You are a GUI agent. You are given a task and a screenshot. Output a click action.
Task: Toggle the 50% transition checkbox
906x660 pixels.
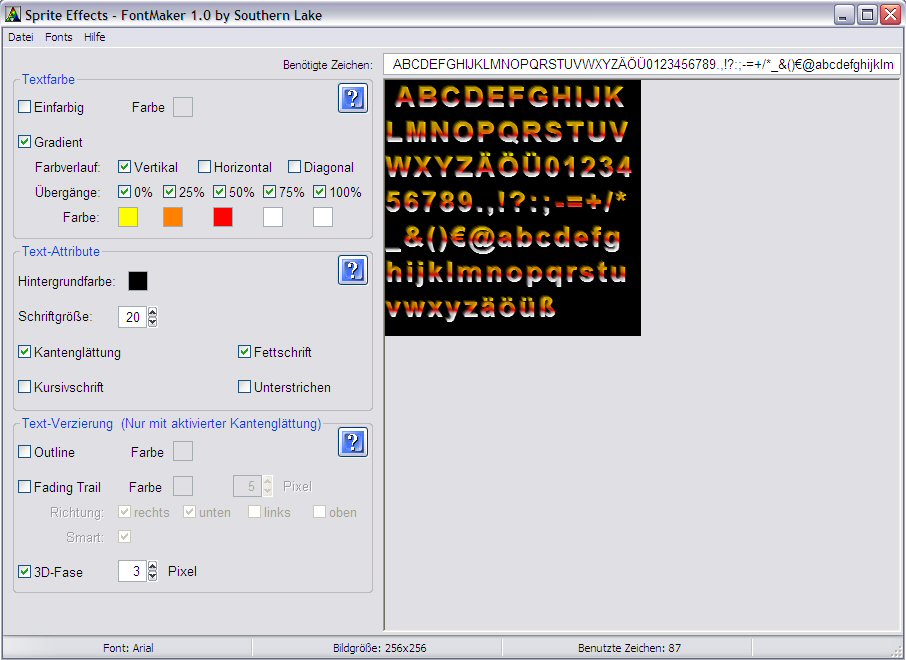tap(220, 192)
